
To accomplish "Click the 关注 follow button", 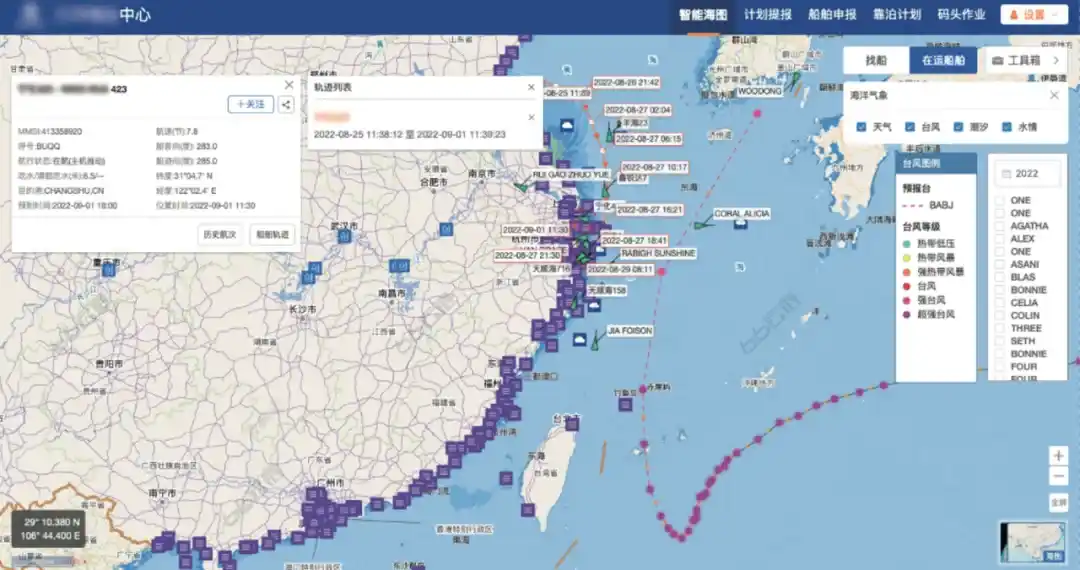I will coord(251,104).
